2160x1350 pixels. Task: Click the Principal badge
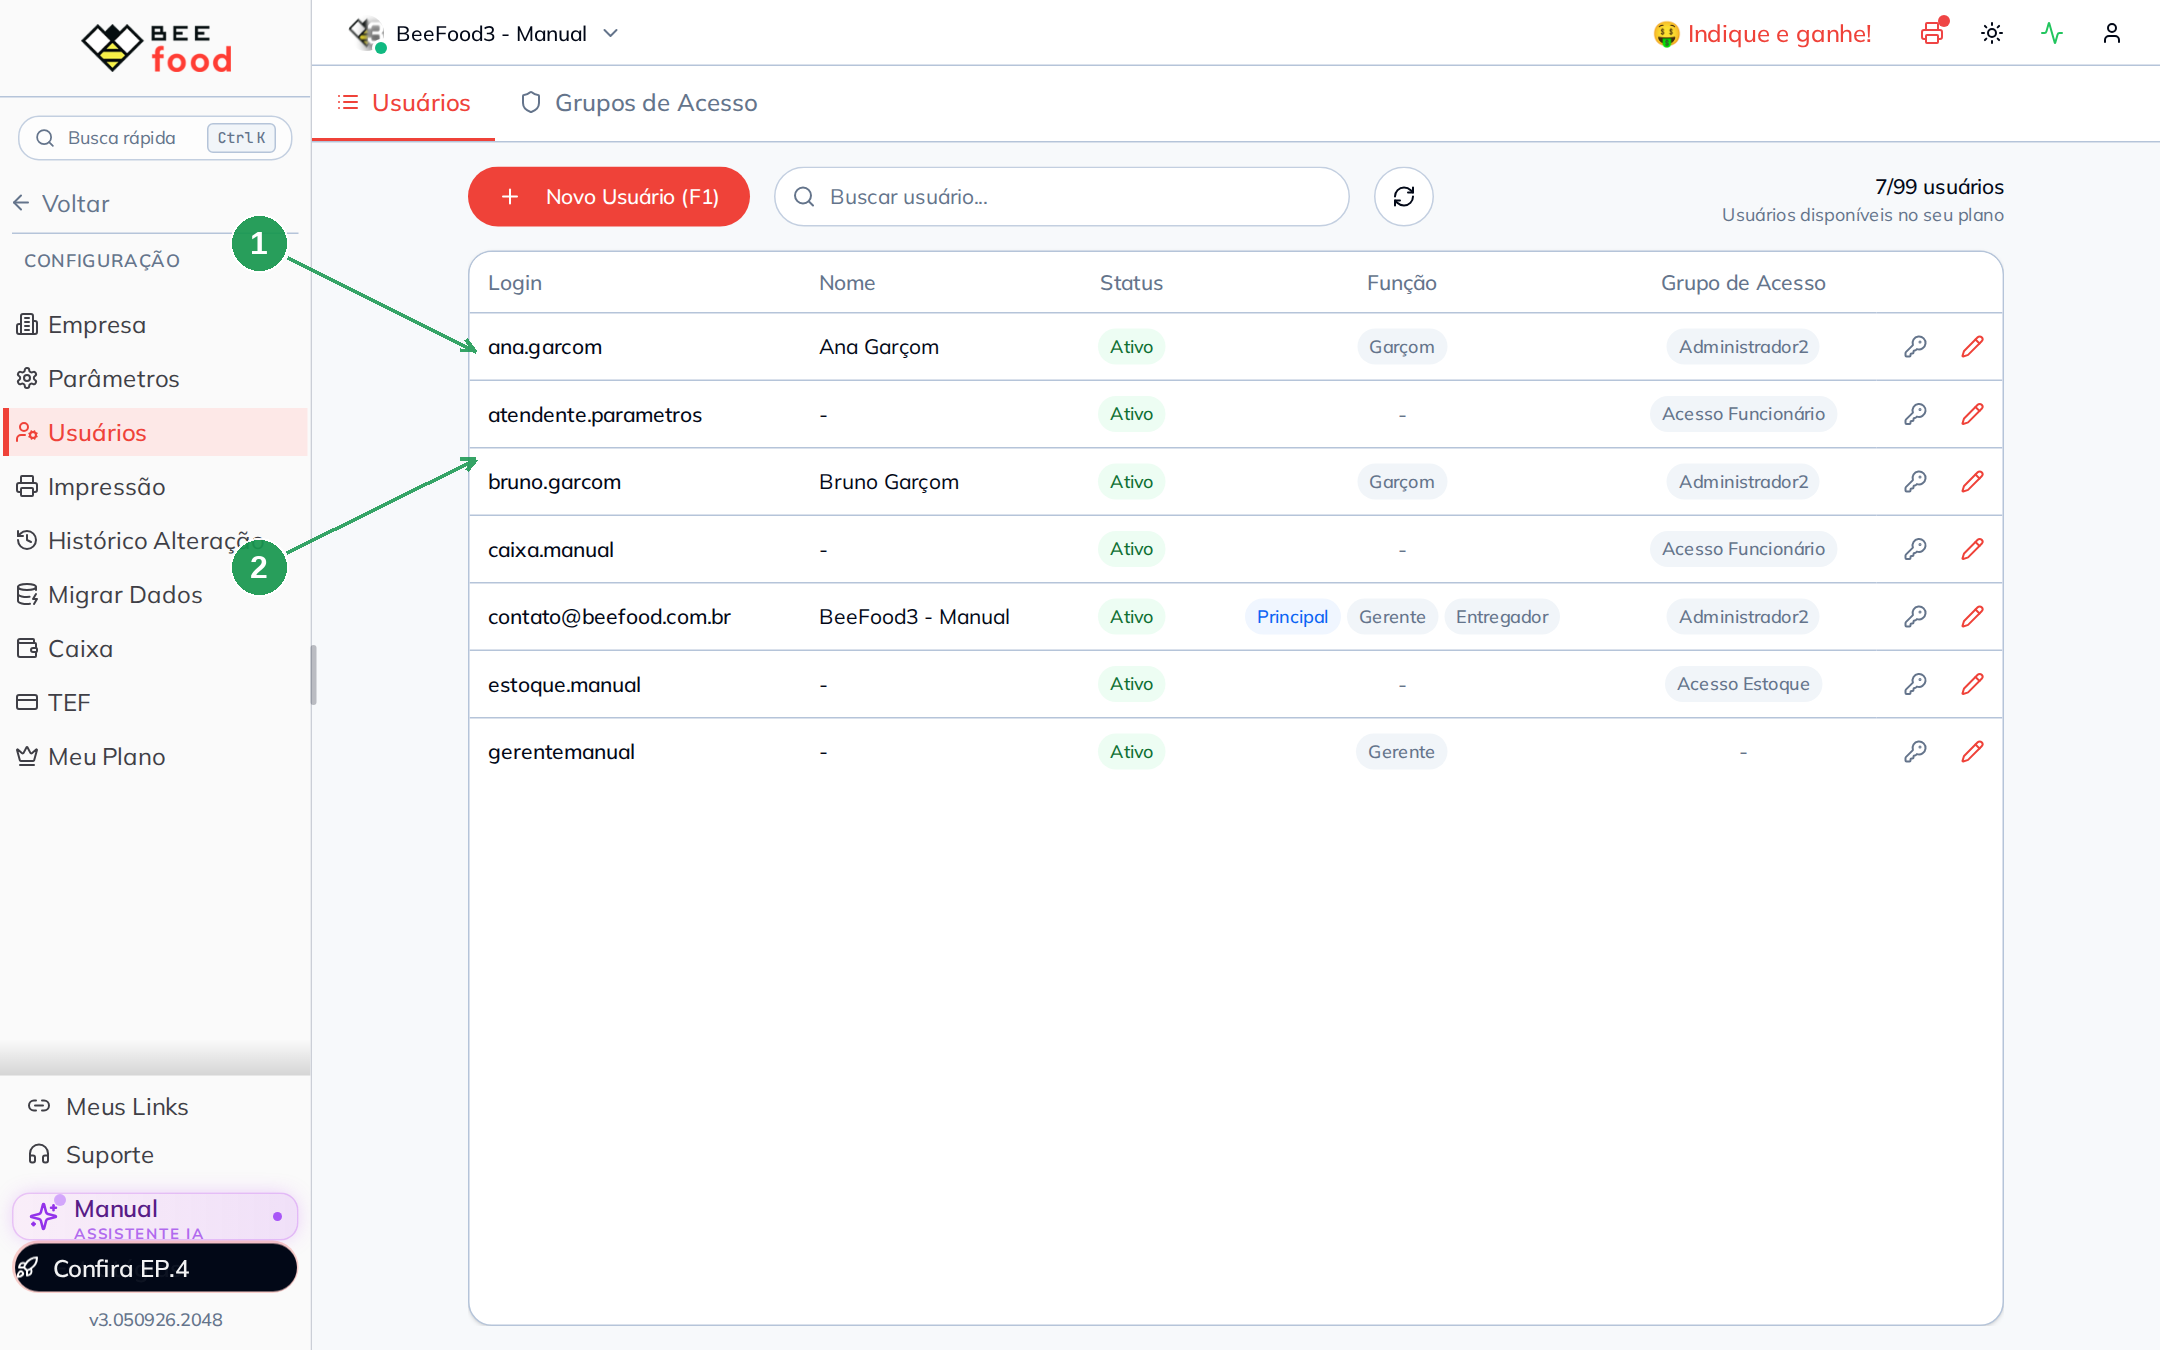click(1292, 617)
